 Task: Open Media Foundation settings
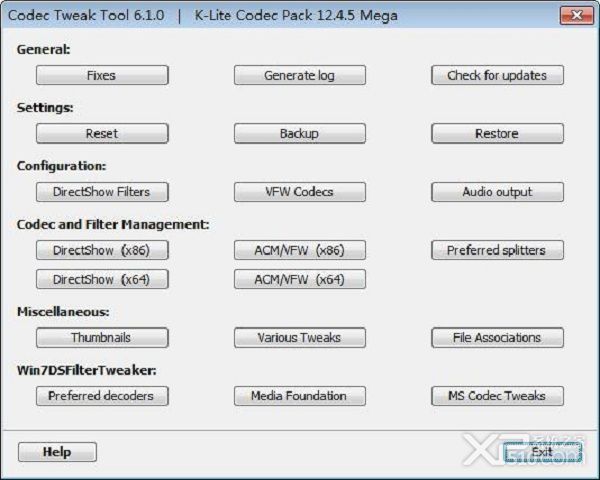click(x=300, y=396)
